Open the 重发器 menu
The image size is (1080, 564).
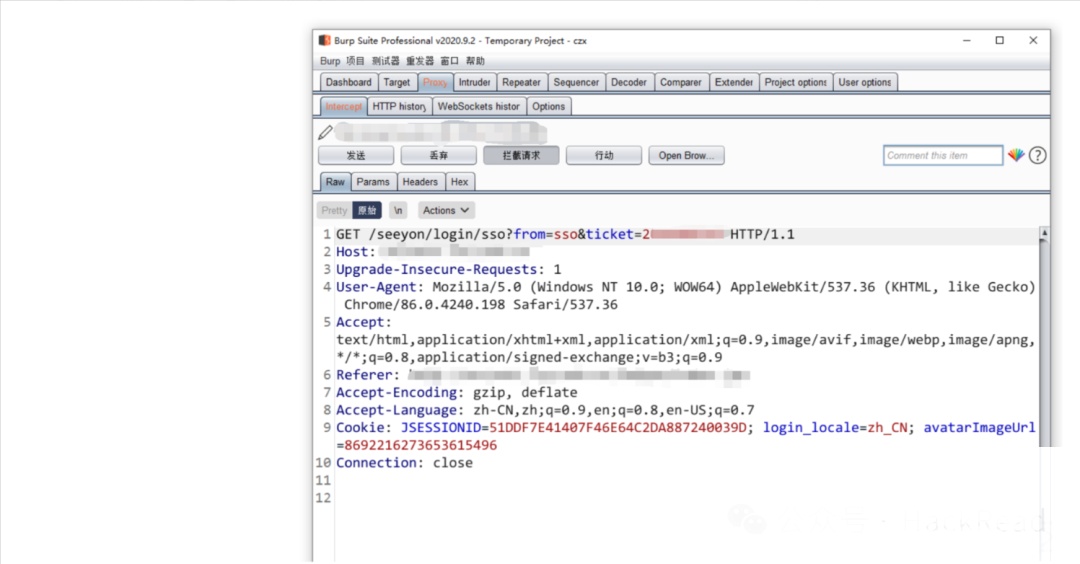(420, 61)
